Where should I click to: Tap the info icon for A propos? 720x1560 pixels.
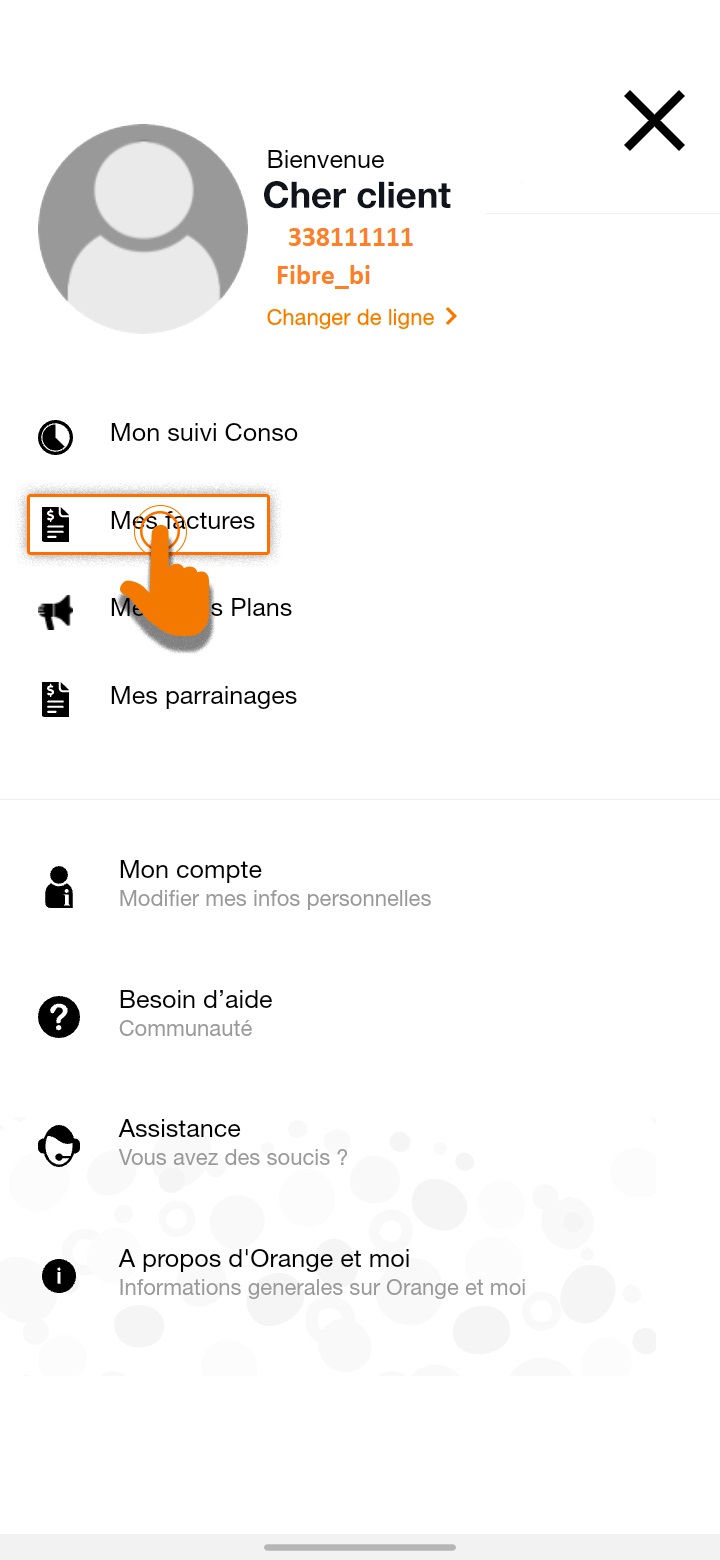[x=59, y=1276]
